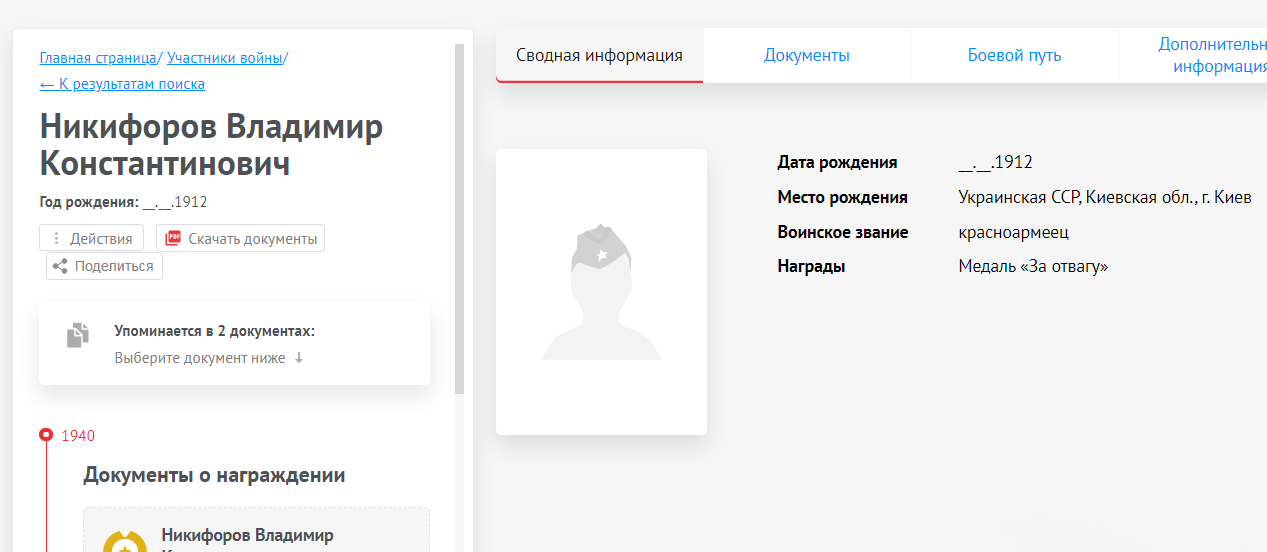
Task: Click the three-dots icon in Действия
Action: coord(56,238)
